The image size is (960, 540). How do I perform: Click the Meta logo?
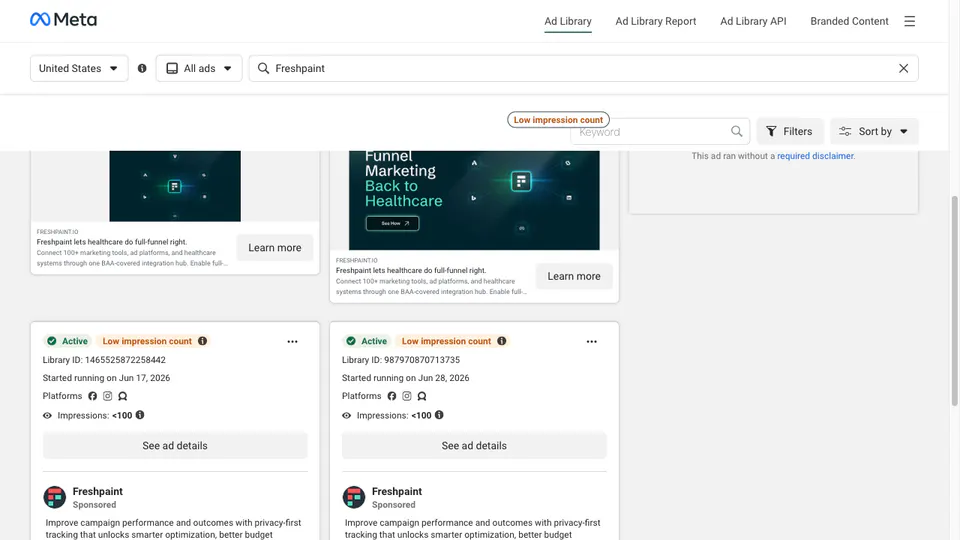tap(63, 20)
